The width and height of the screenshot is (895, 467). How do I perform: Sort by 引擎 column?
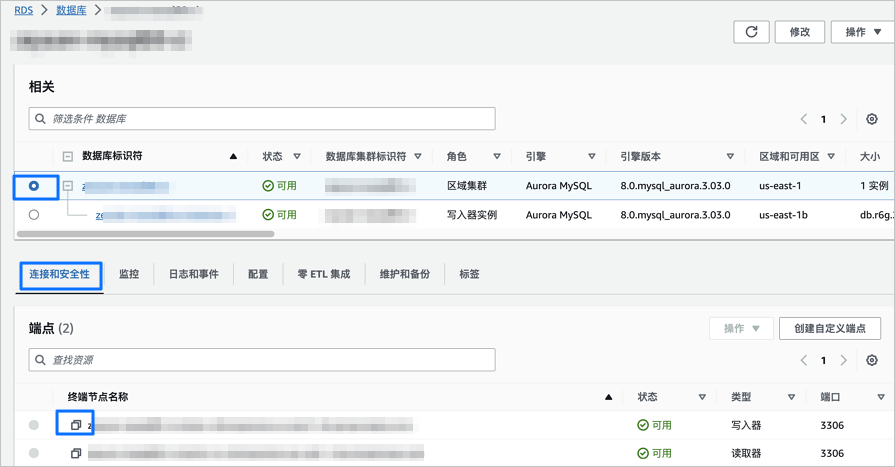tap(592, 156)
